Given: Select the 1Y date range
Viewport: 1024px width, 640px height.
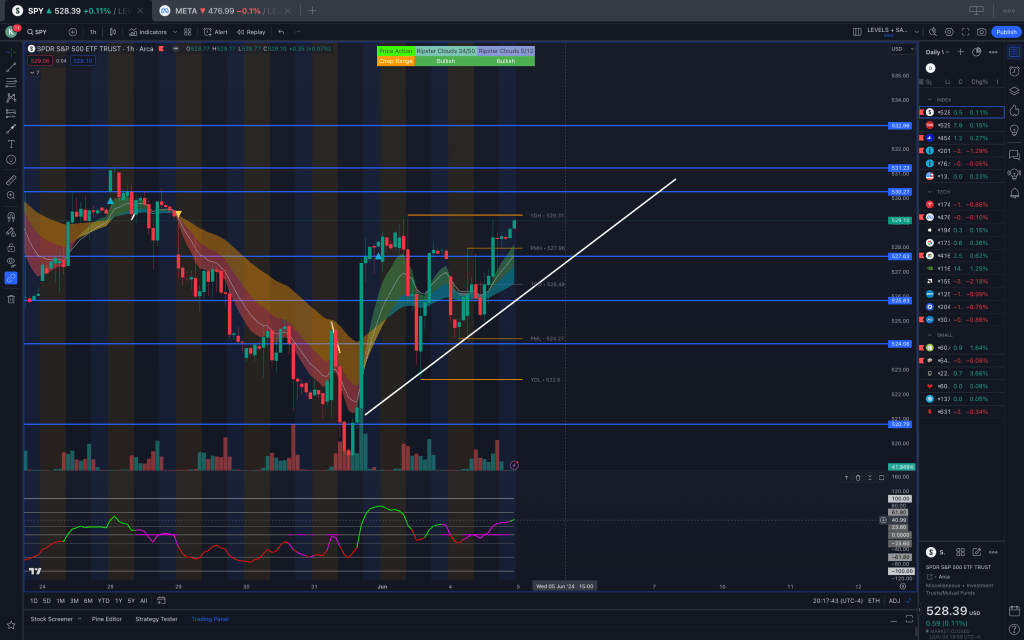Looking at the screenshot, I should tap(118, 601).
